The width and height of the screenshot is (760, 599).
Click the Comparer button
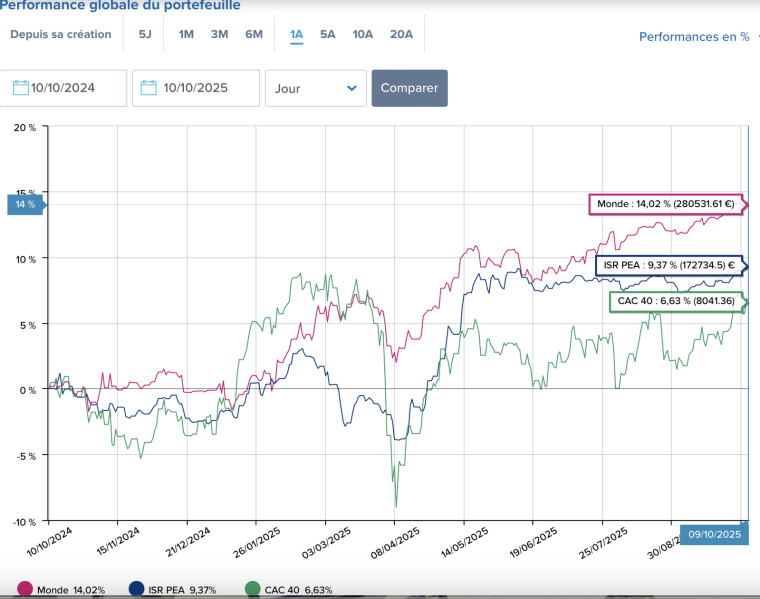coord(409,88)
